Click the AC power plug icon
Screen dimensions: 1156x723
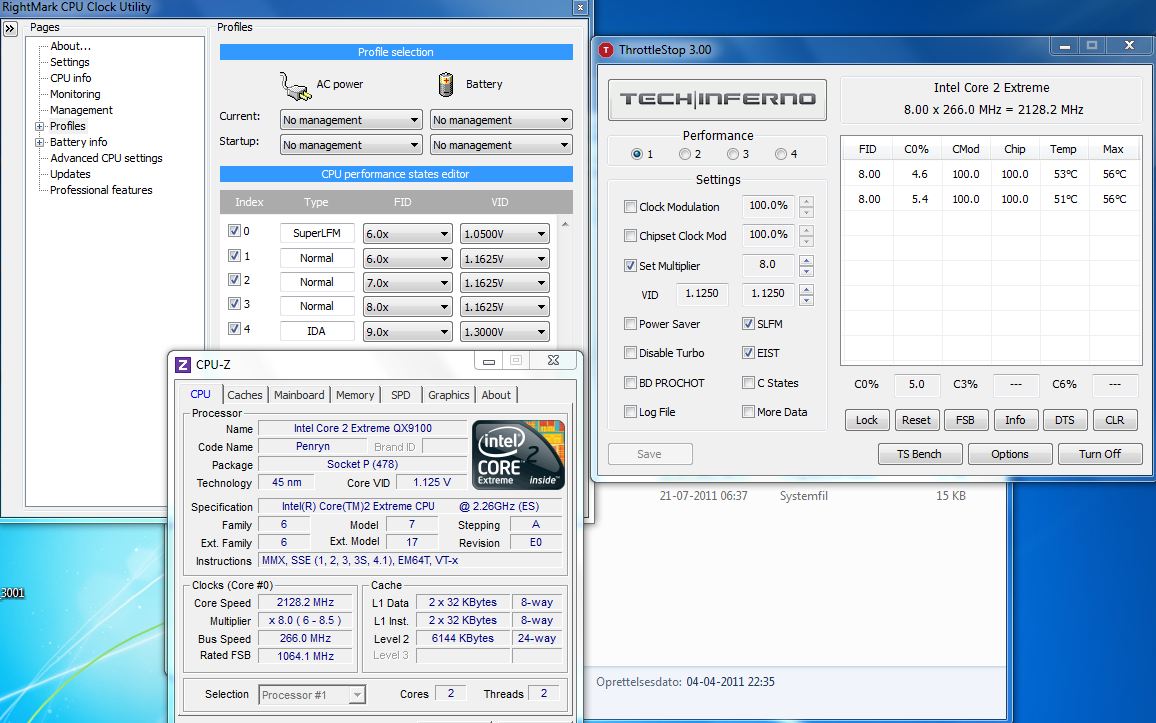click(x=296, y=86)
